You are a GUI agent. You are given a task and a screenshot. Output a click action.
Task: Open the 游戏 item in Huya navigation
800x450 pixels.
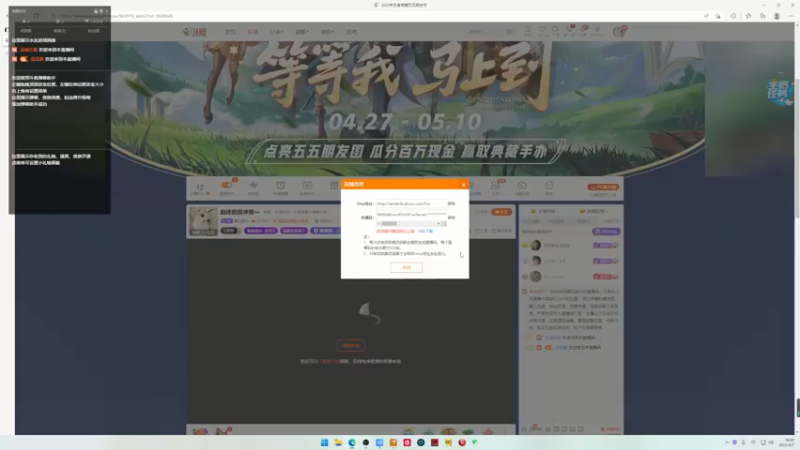(352, 32)
